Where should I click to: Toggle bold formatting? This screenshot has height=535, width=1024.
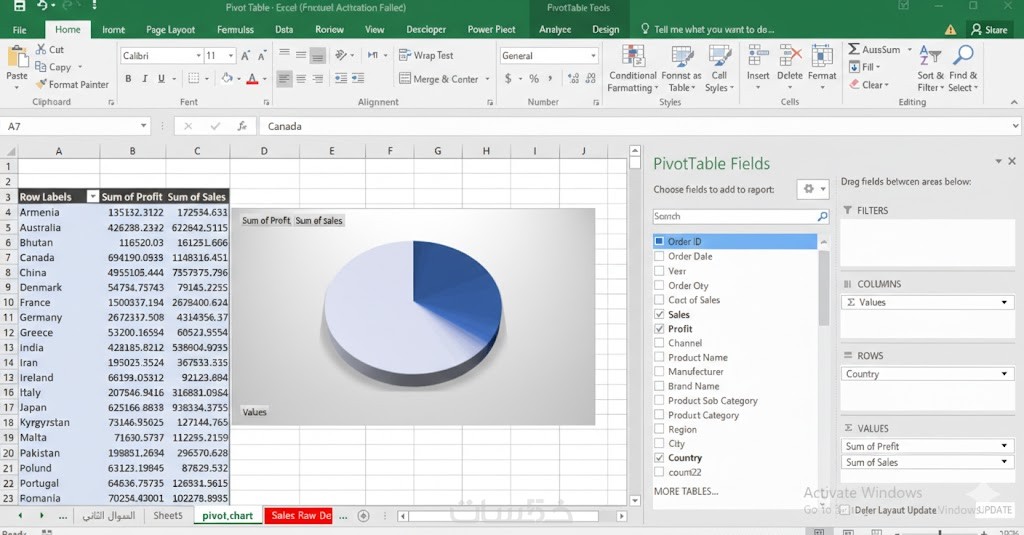[x=128, y=78]
